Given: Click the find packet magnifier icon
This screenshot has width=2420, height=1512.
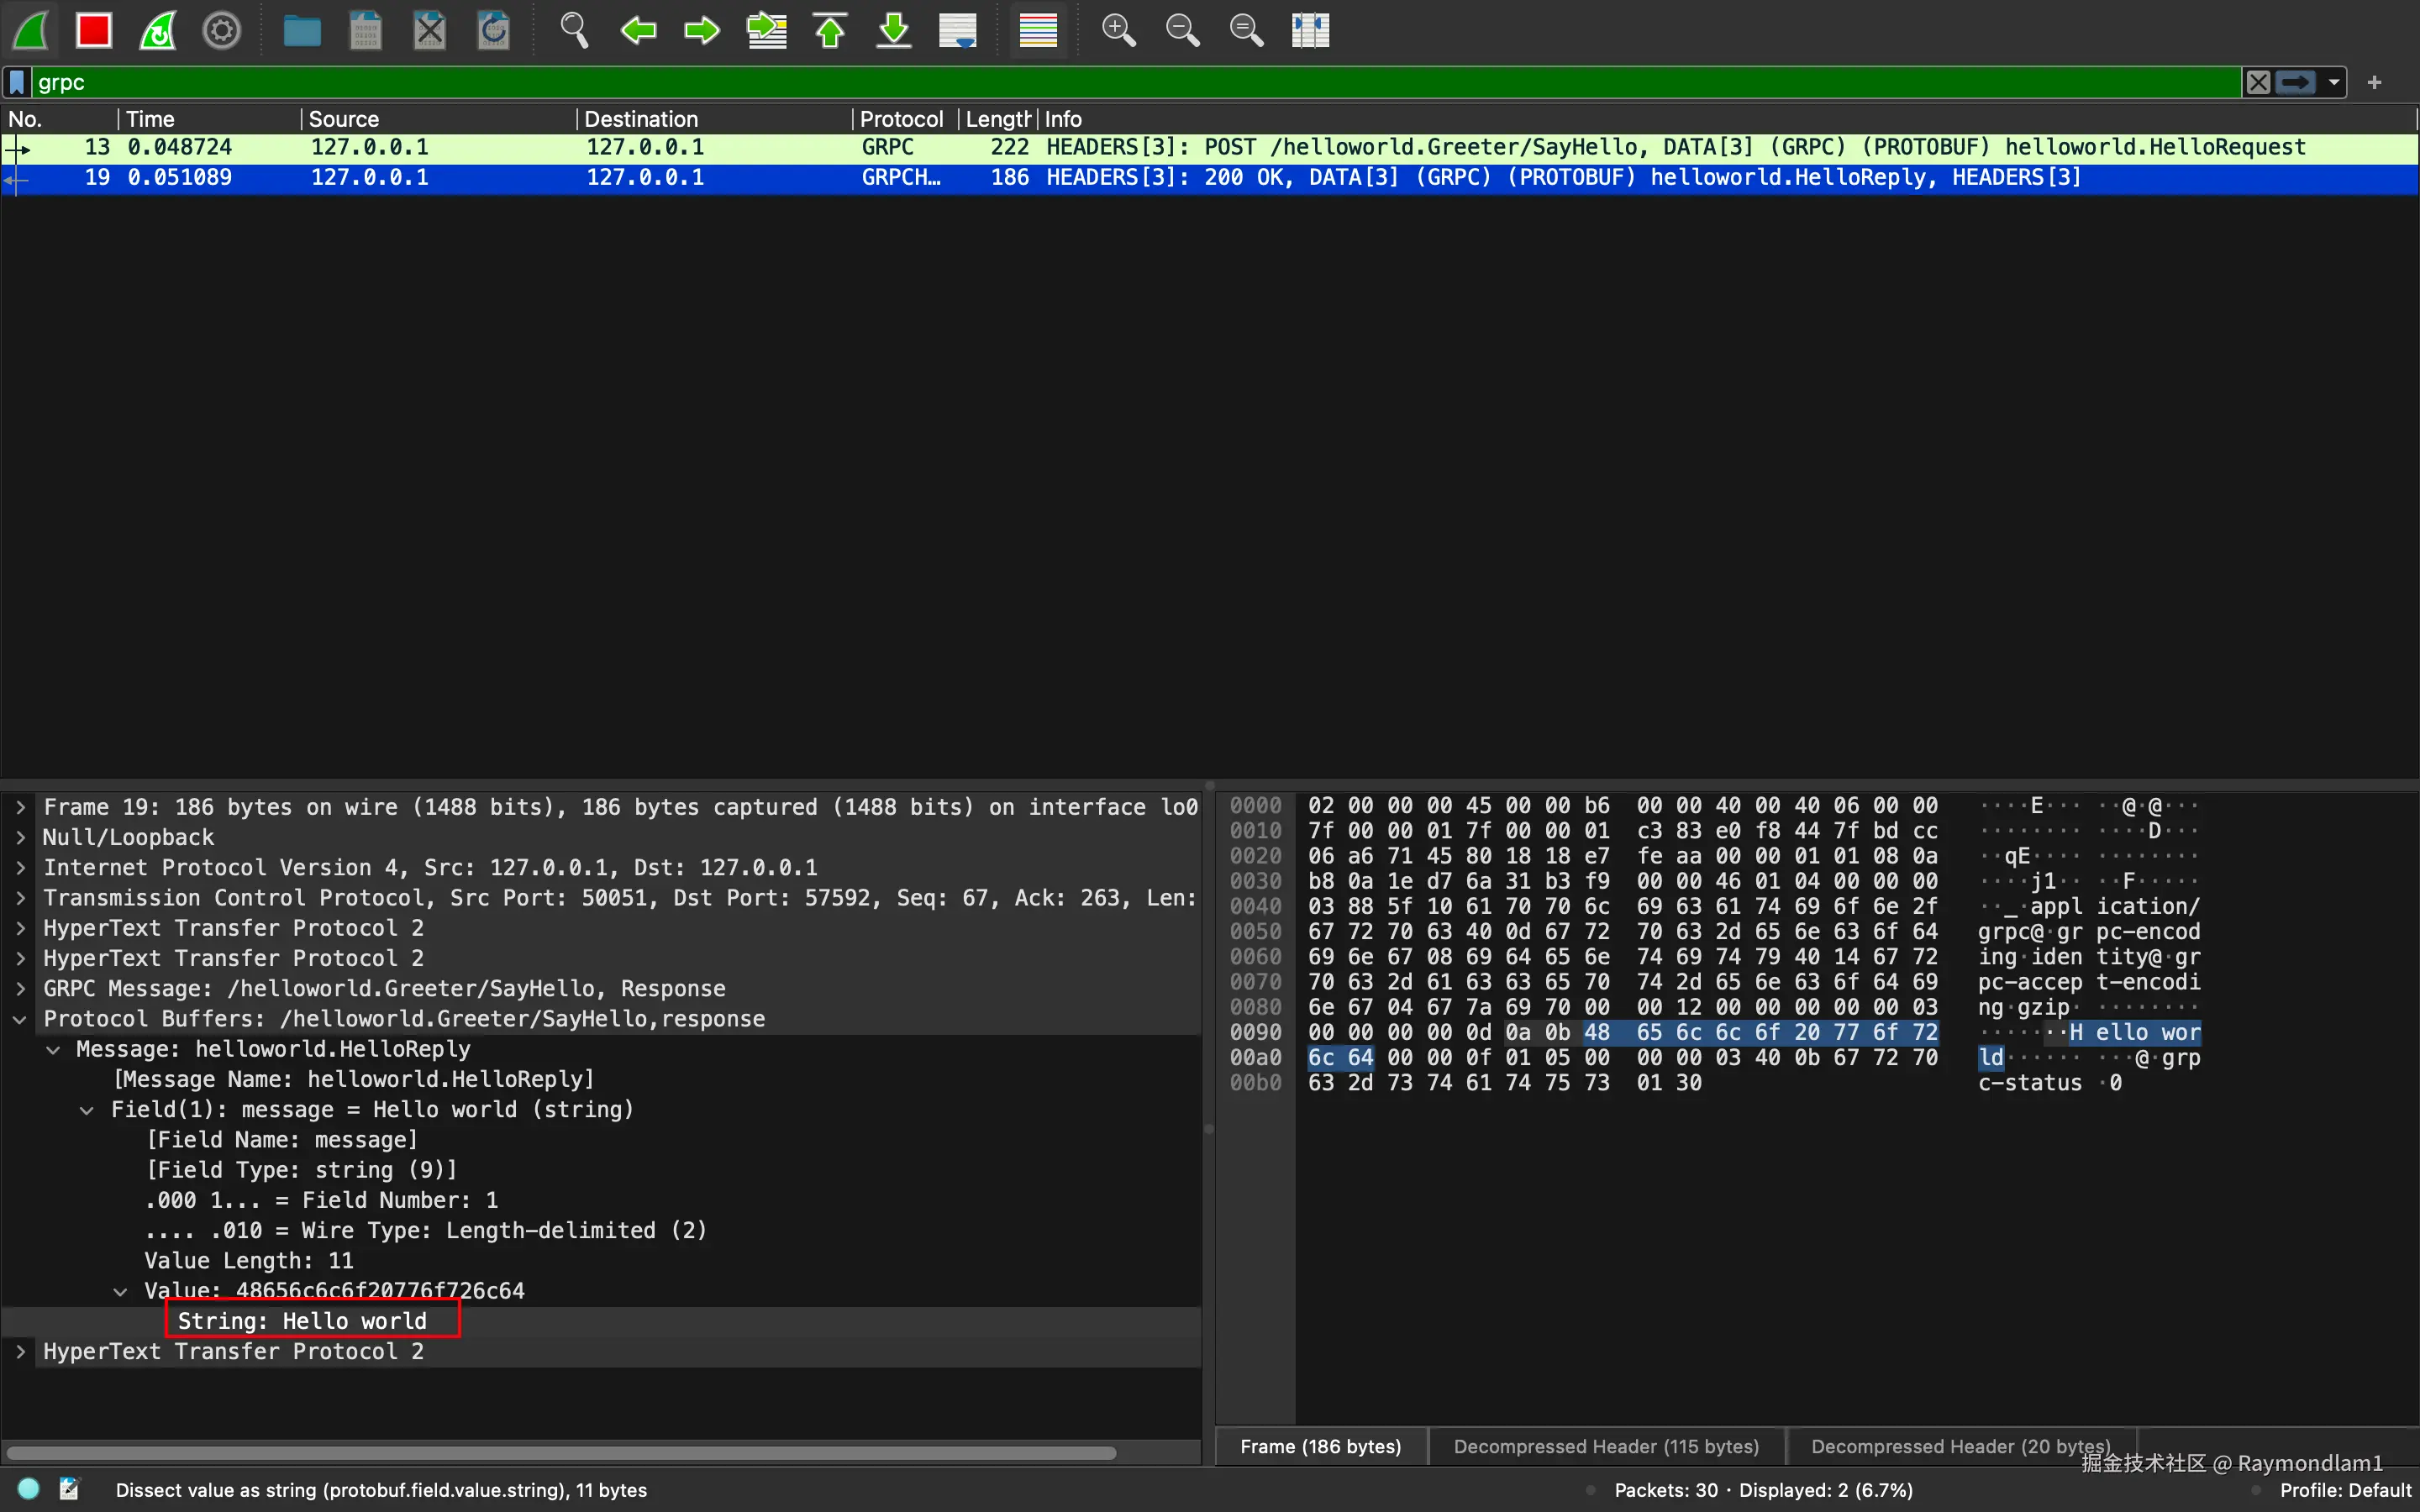Looking at the screenshot, I should pos(574,30).
